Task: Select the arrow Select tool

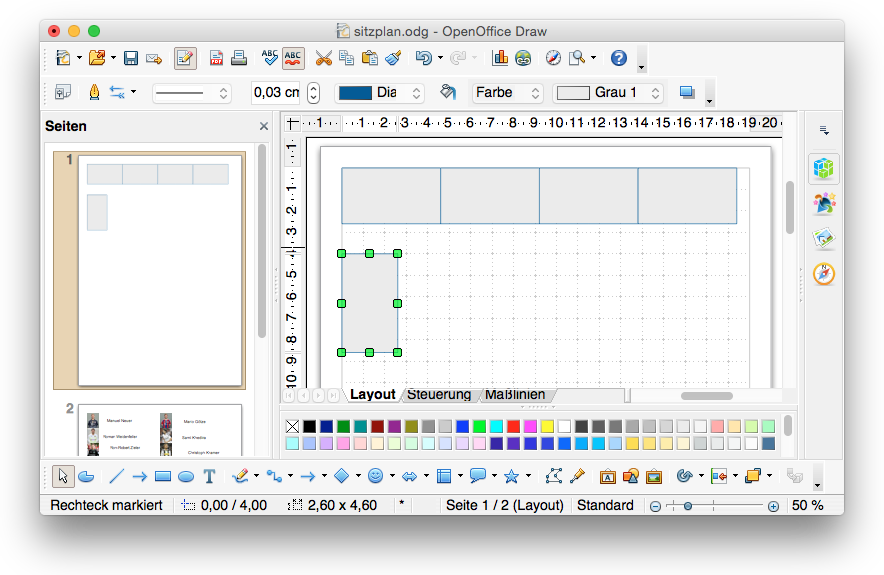Action: [x=63, y=476]
